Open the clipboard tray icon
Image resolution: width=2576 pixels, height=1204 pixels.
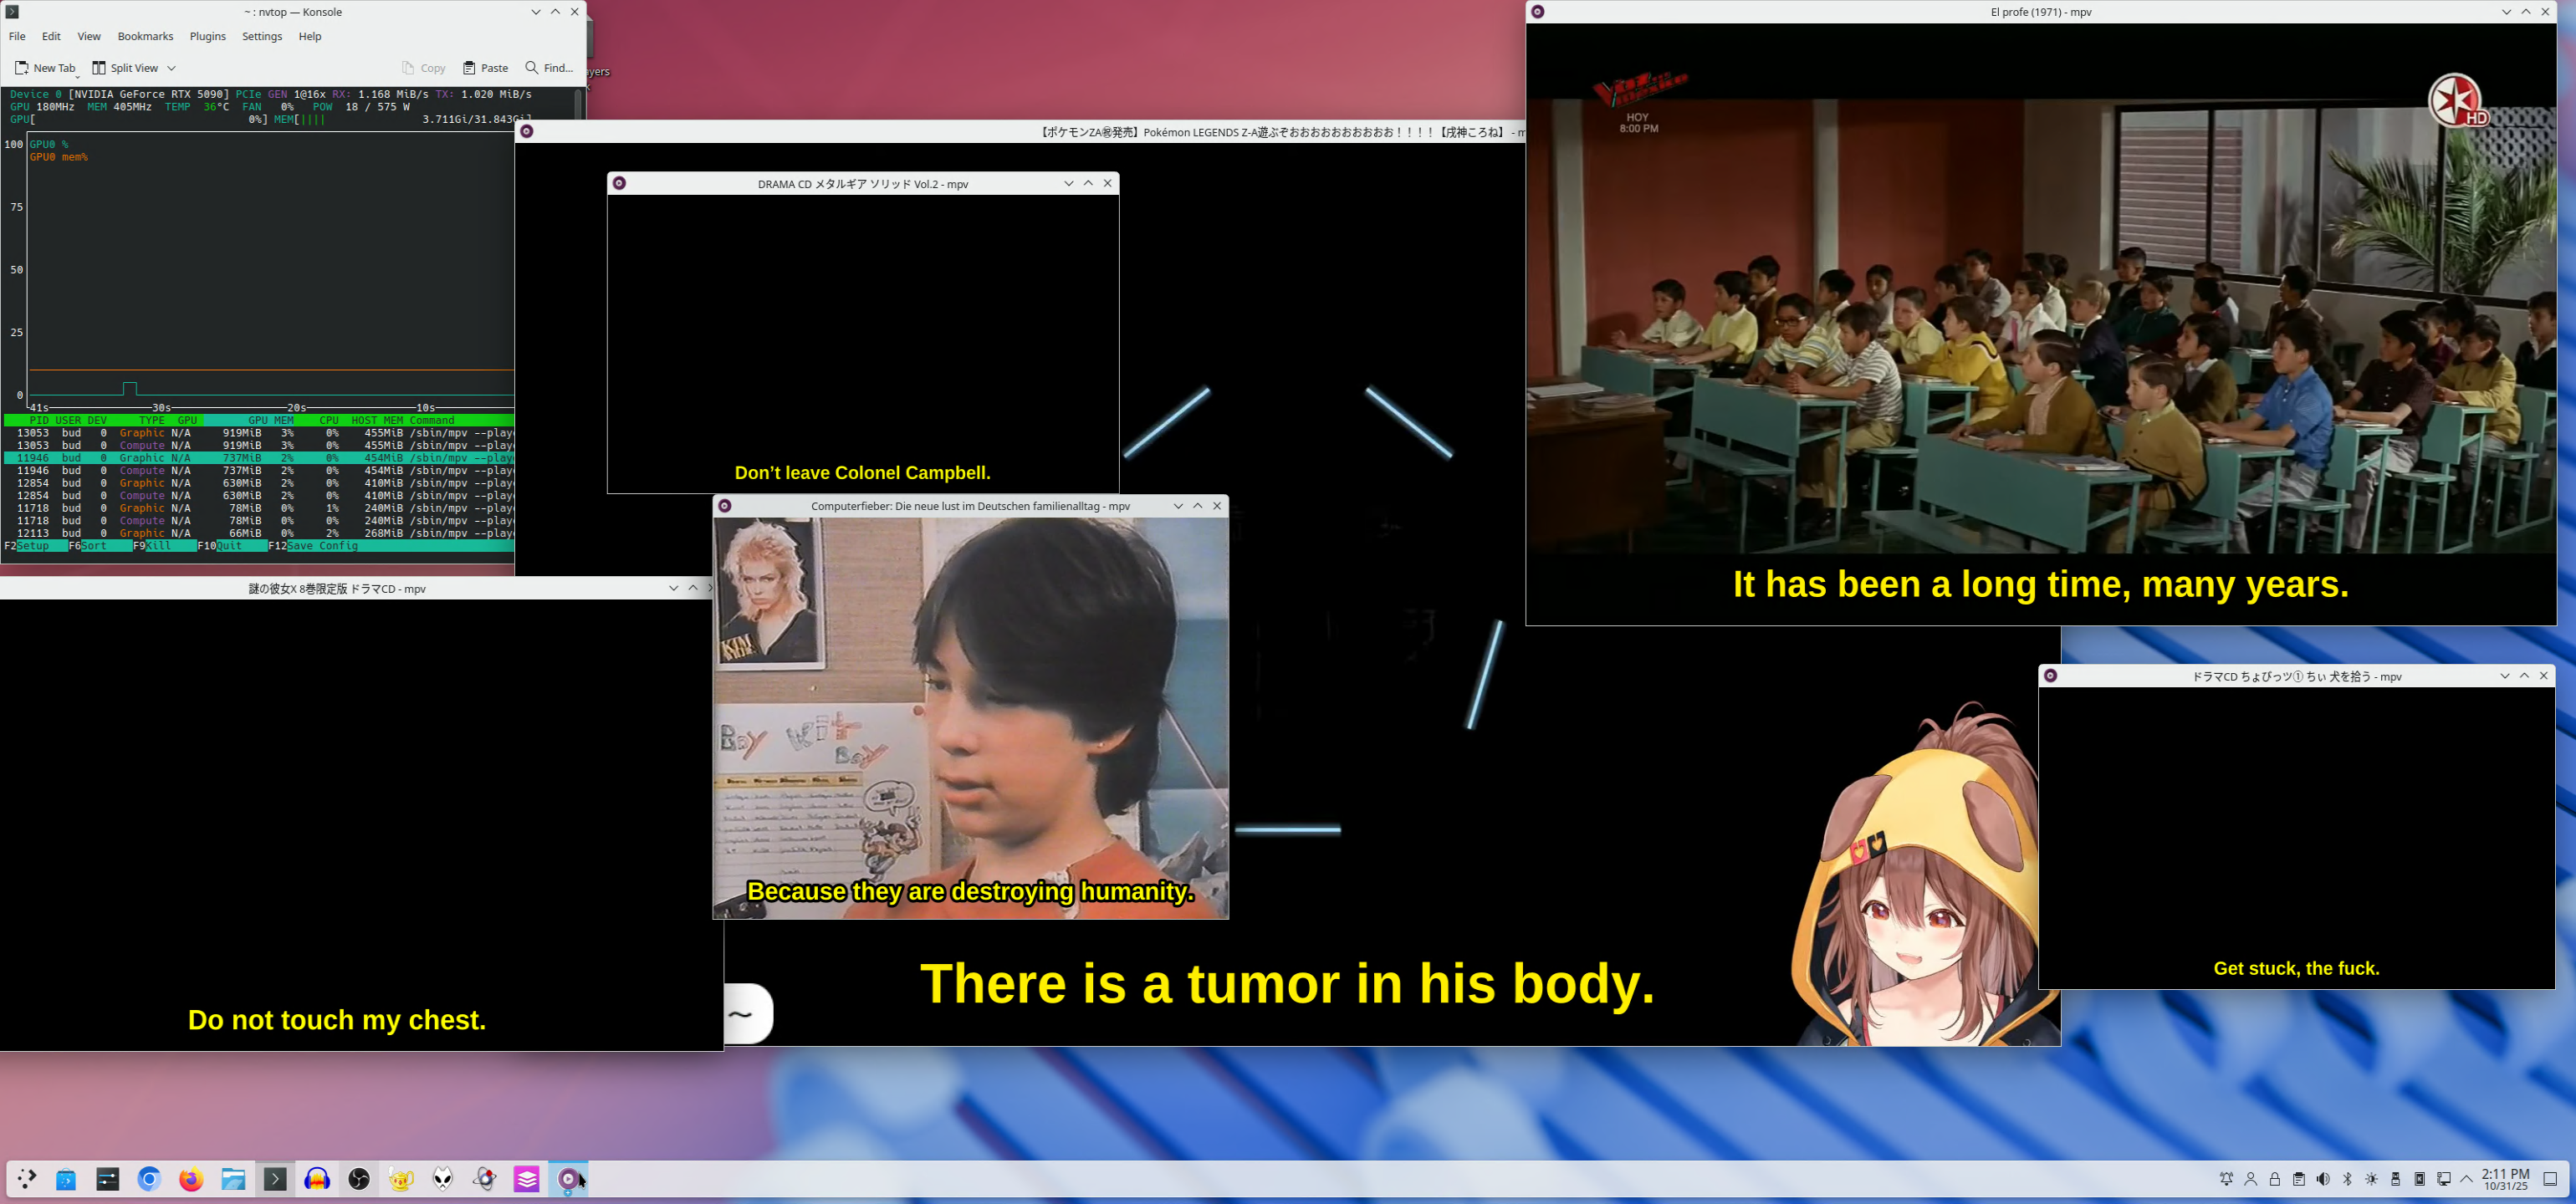(x=2298, y=1179)
